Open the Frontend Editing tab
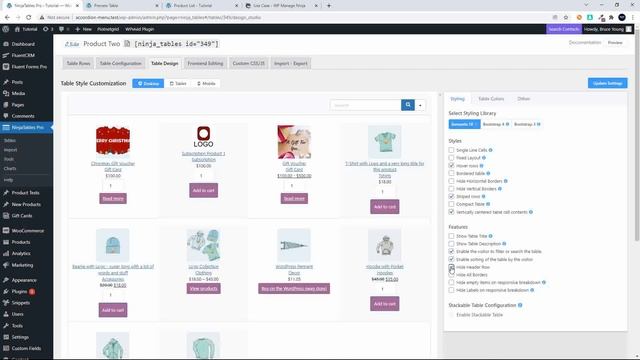The height and width of the screenshot is (360, 640). [205, 63]
